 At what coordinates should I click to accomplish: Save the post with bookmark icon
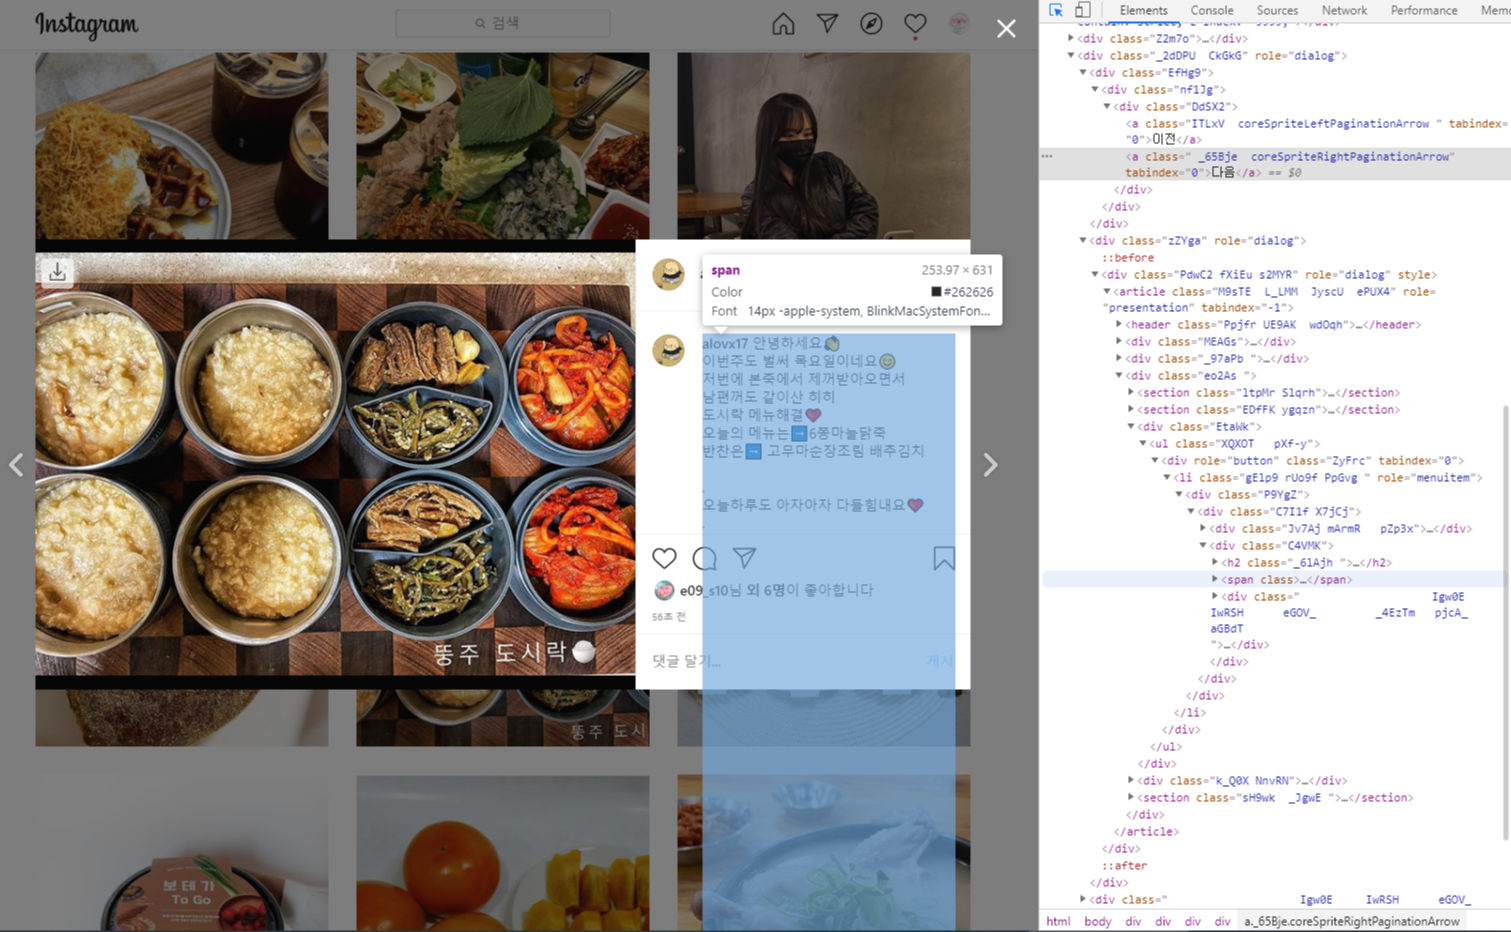[943, 558]
